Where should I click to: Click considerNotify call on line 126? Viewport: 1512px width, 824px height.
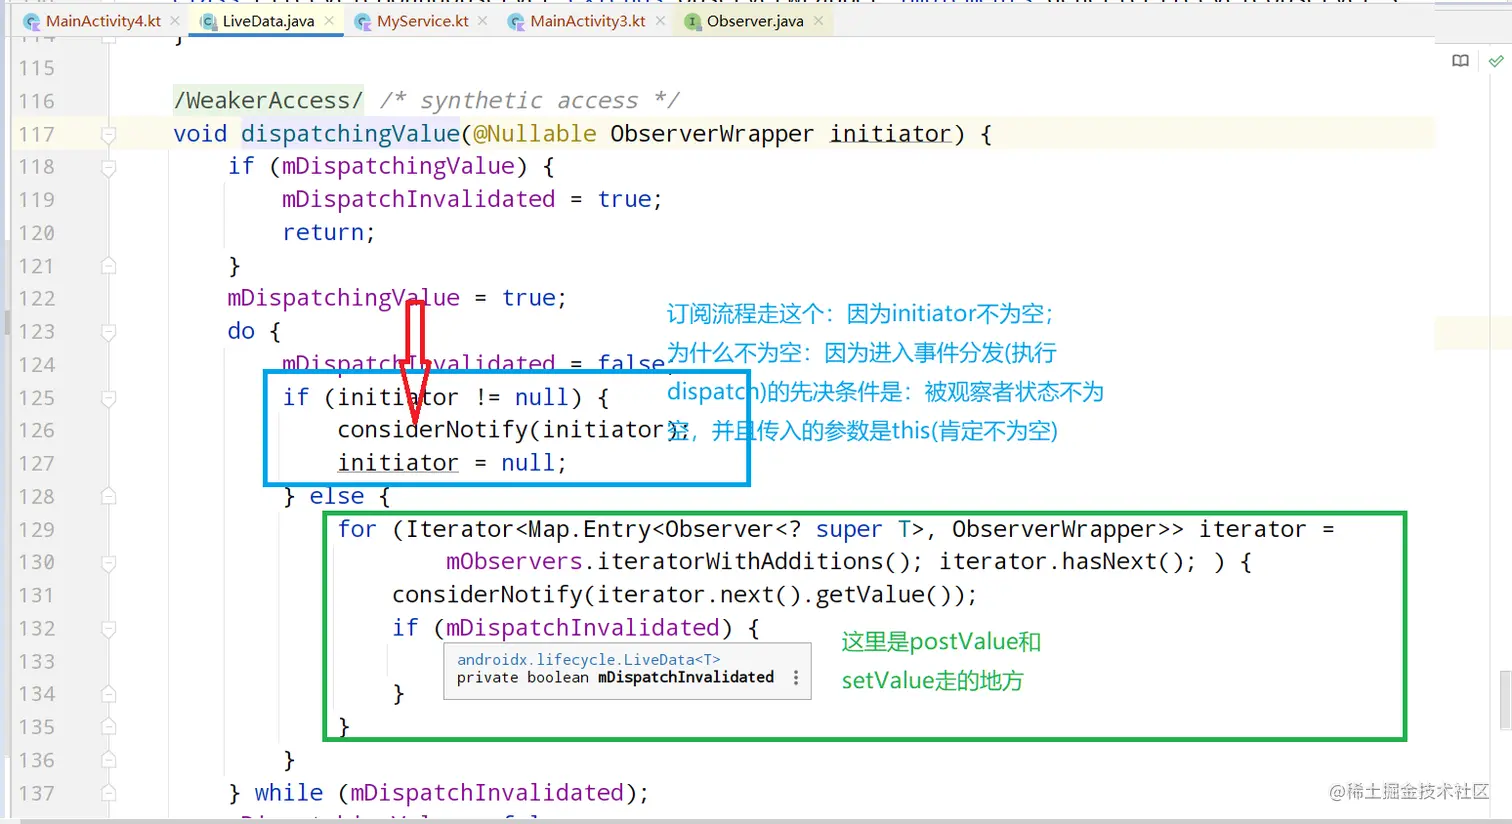tap(432, 430)
